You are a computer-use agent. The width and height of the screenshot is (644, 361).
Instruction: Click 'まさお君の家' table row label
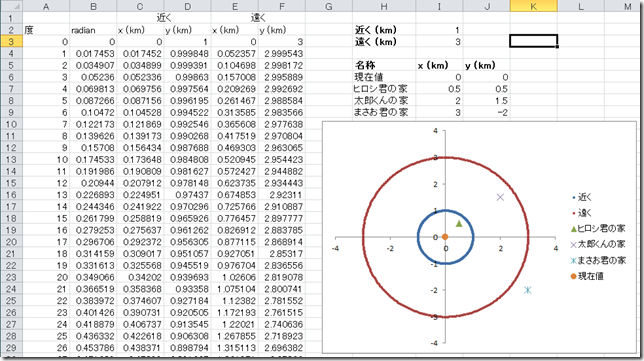click(x=384, y=112)
